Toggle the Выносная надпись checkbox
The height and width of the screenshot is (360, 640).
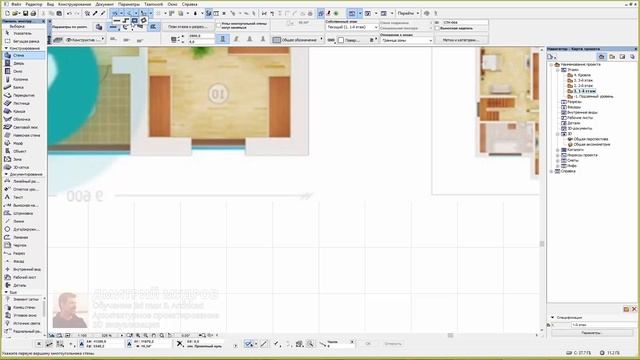click(437, 28)
